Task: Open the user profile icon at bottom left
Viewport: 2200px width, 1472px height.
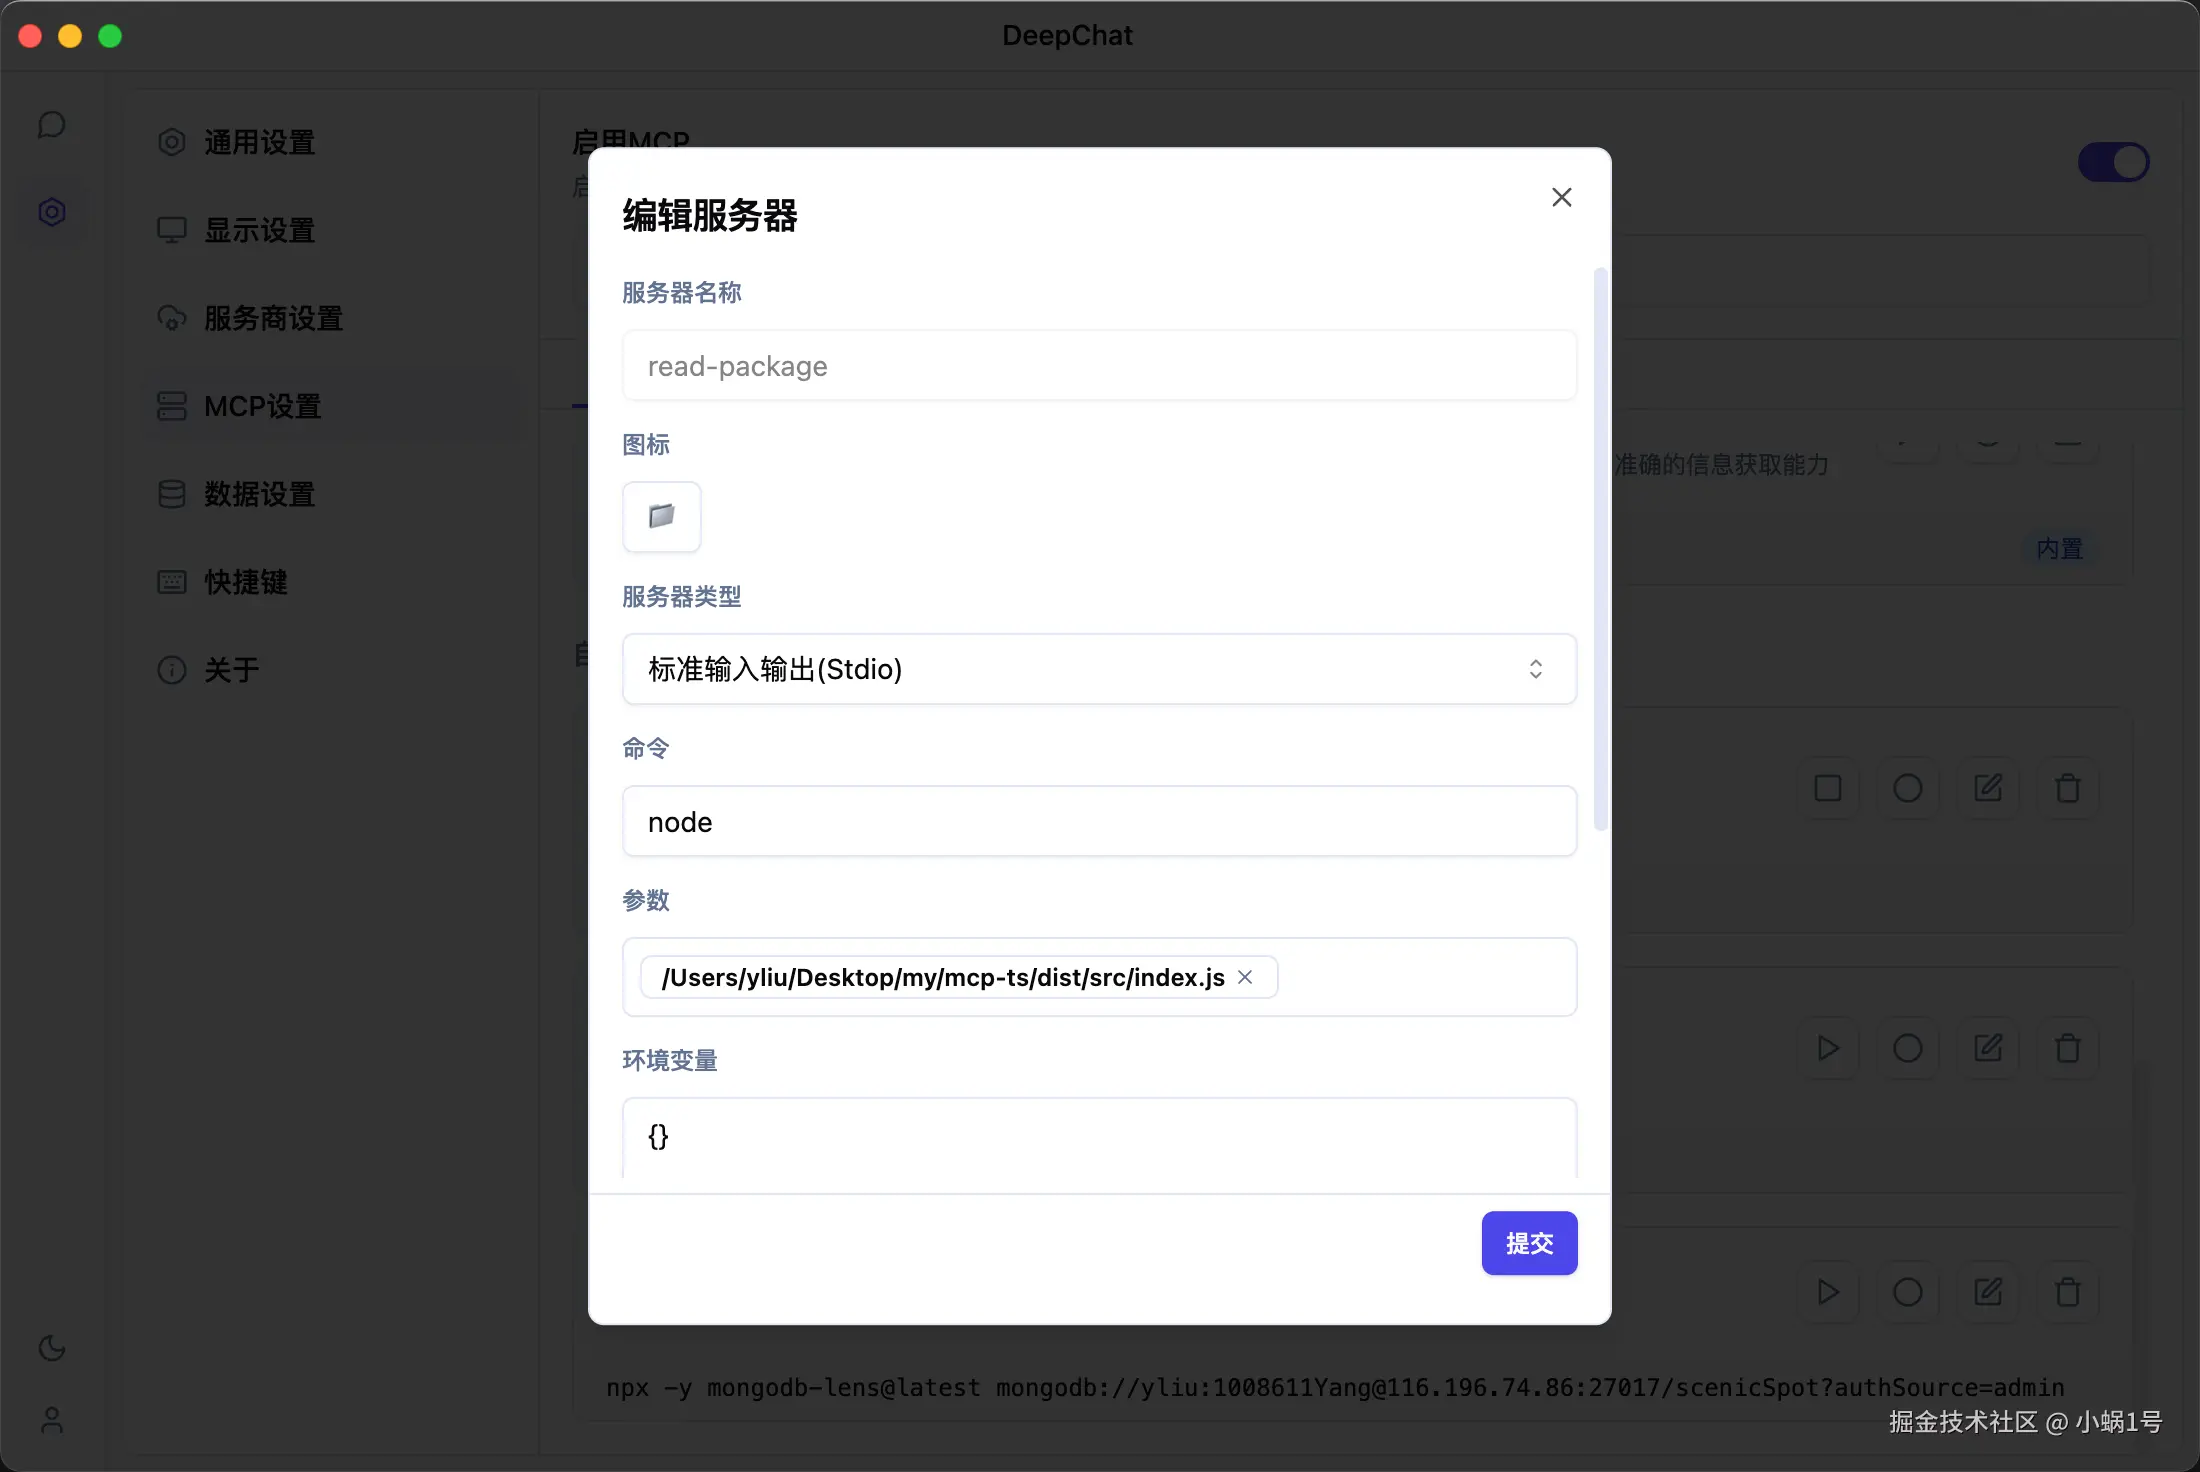Action: click(52, 1422)
